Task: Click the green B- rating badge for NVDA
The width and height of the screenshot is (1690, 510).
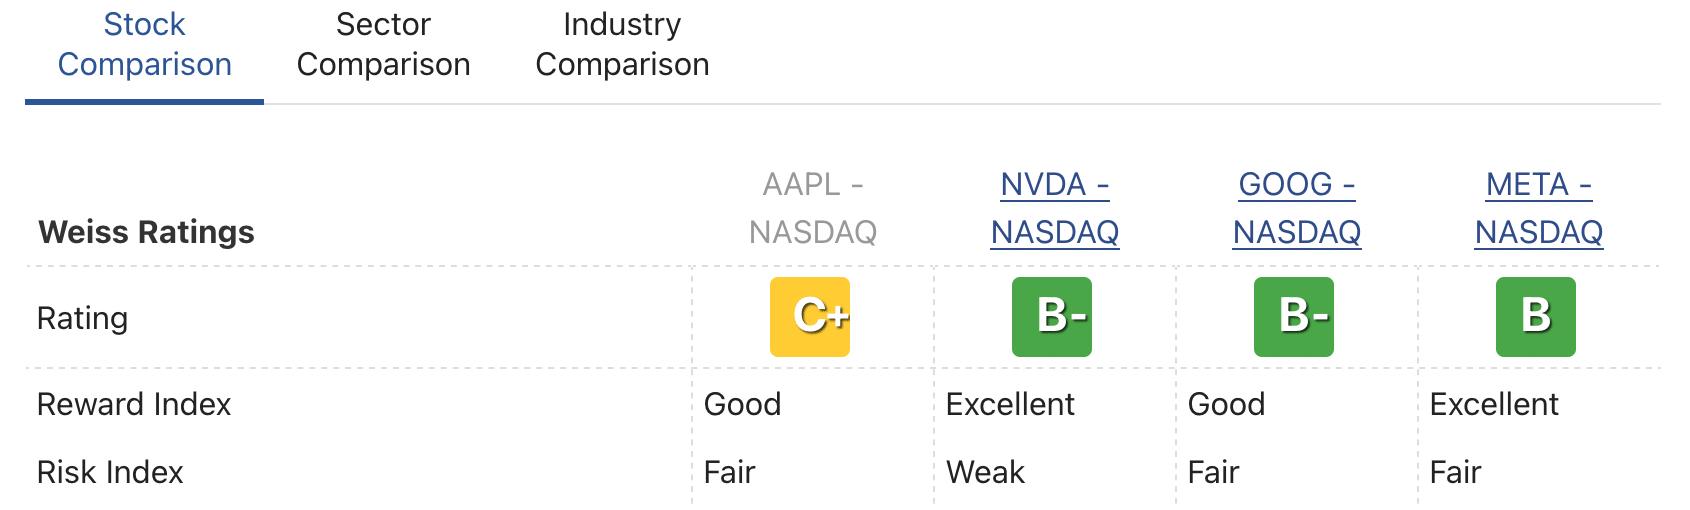Action: (1052, 317)
